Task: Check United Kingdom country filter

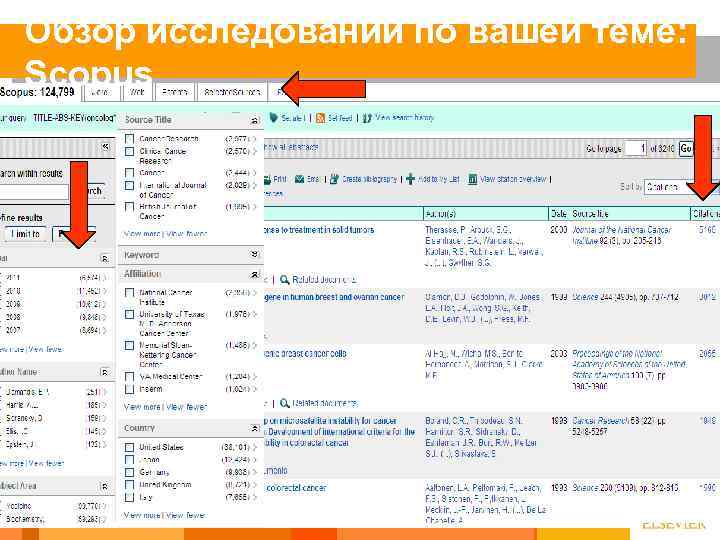Action: click(x=129, y=484)
